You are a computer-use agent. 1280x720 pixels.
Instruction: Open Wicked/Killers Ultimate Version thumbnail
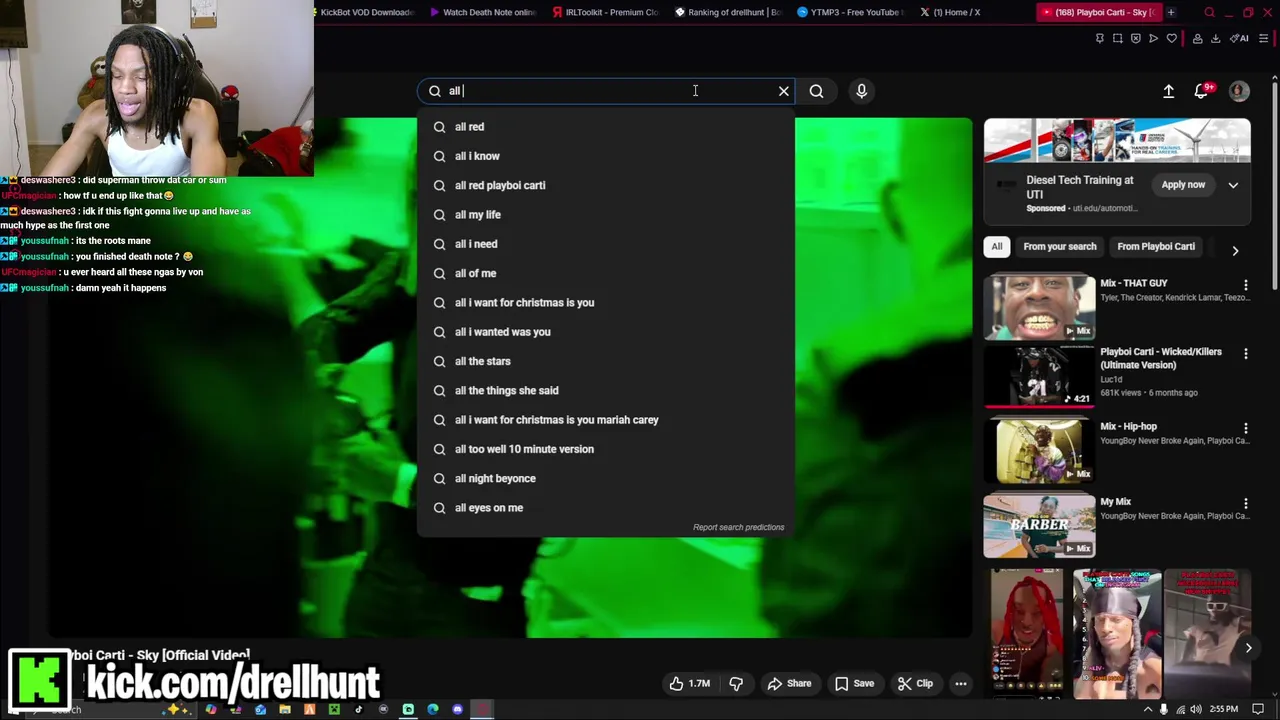(x=1039, y=377)
